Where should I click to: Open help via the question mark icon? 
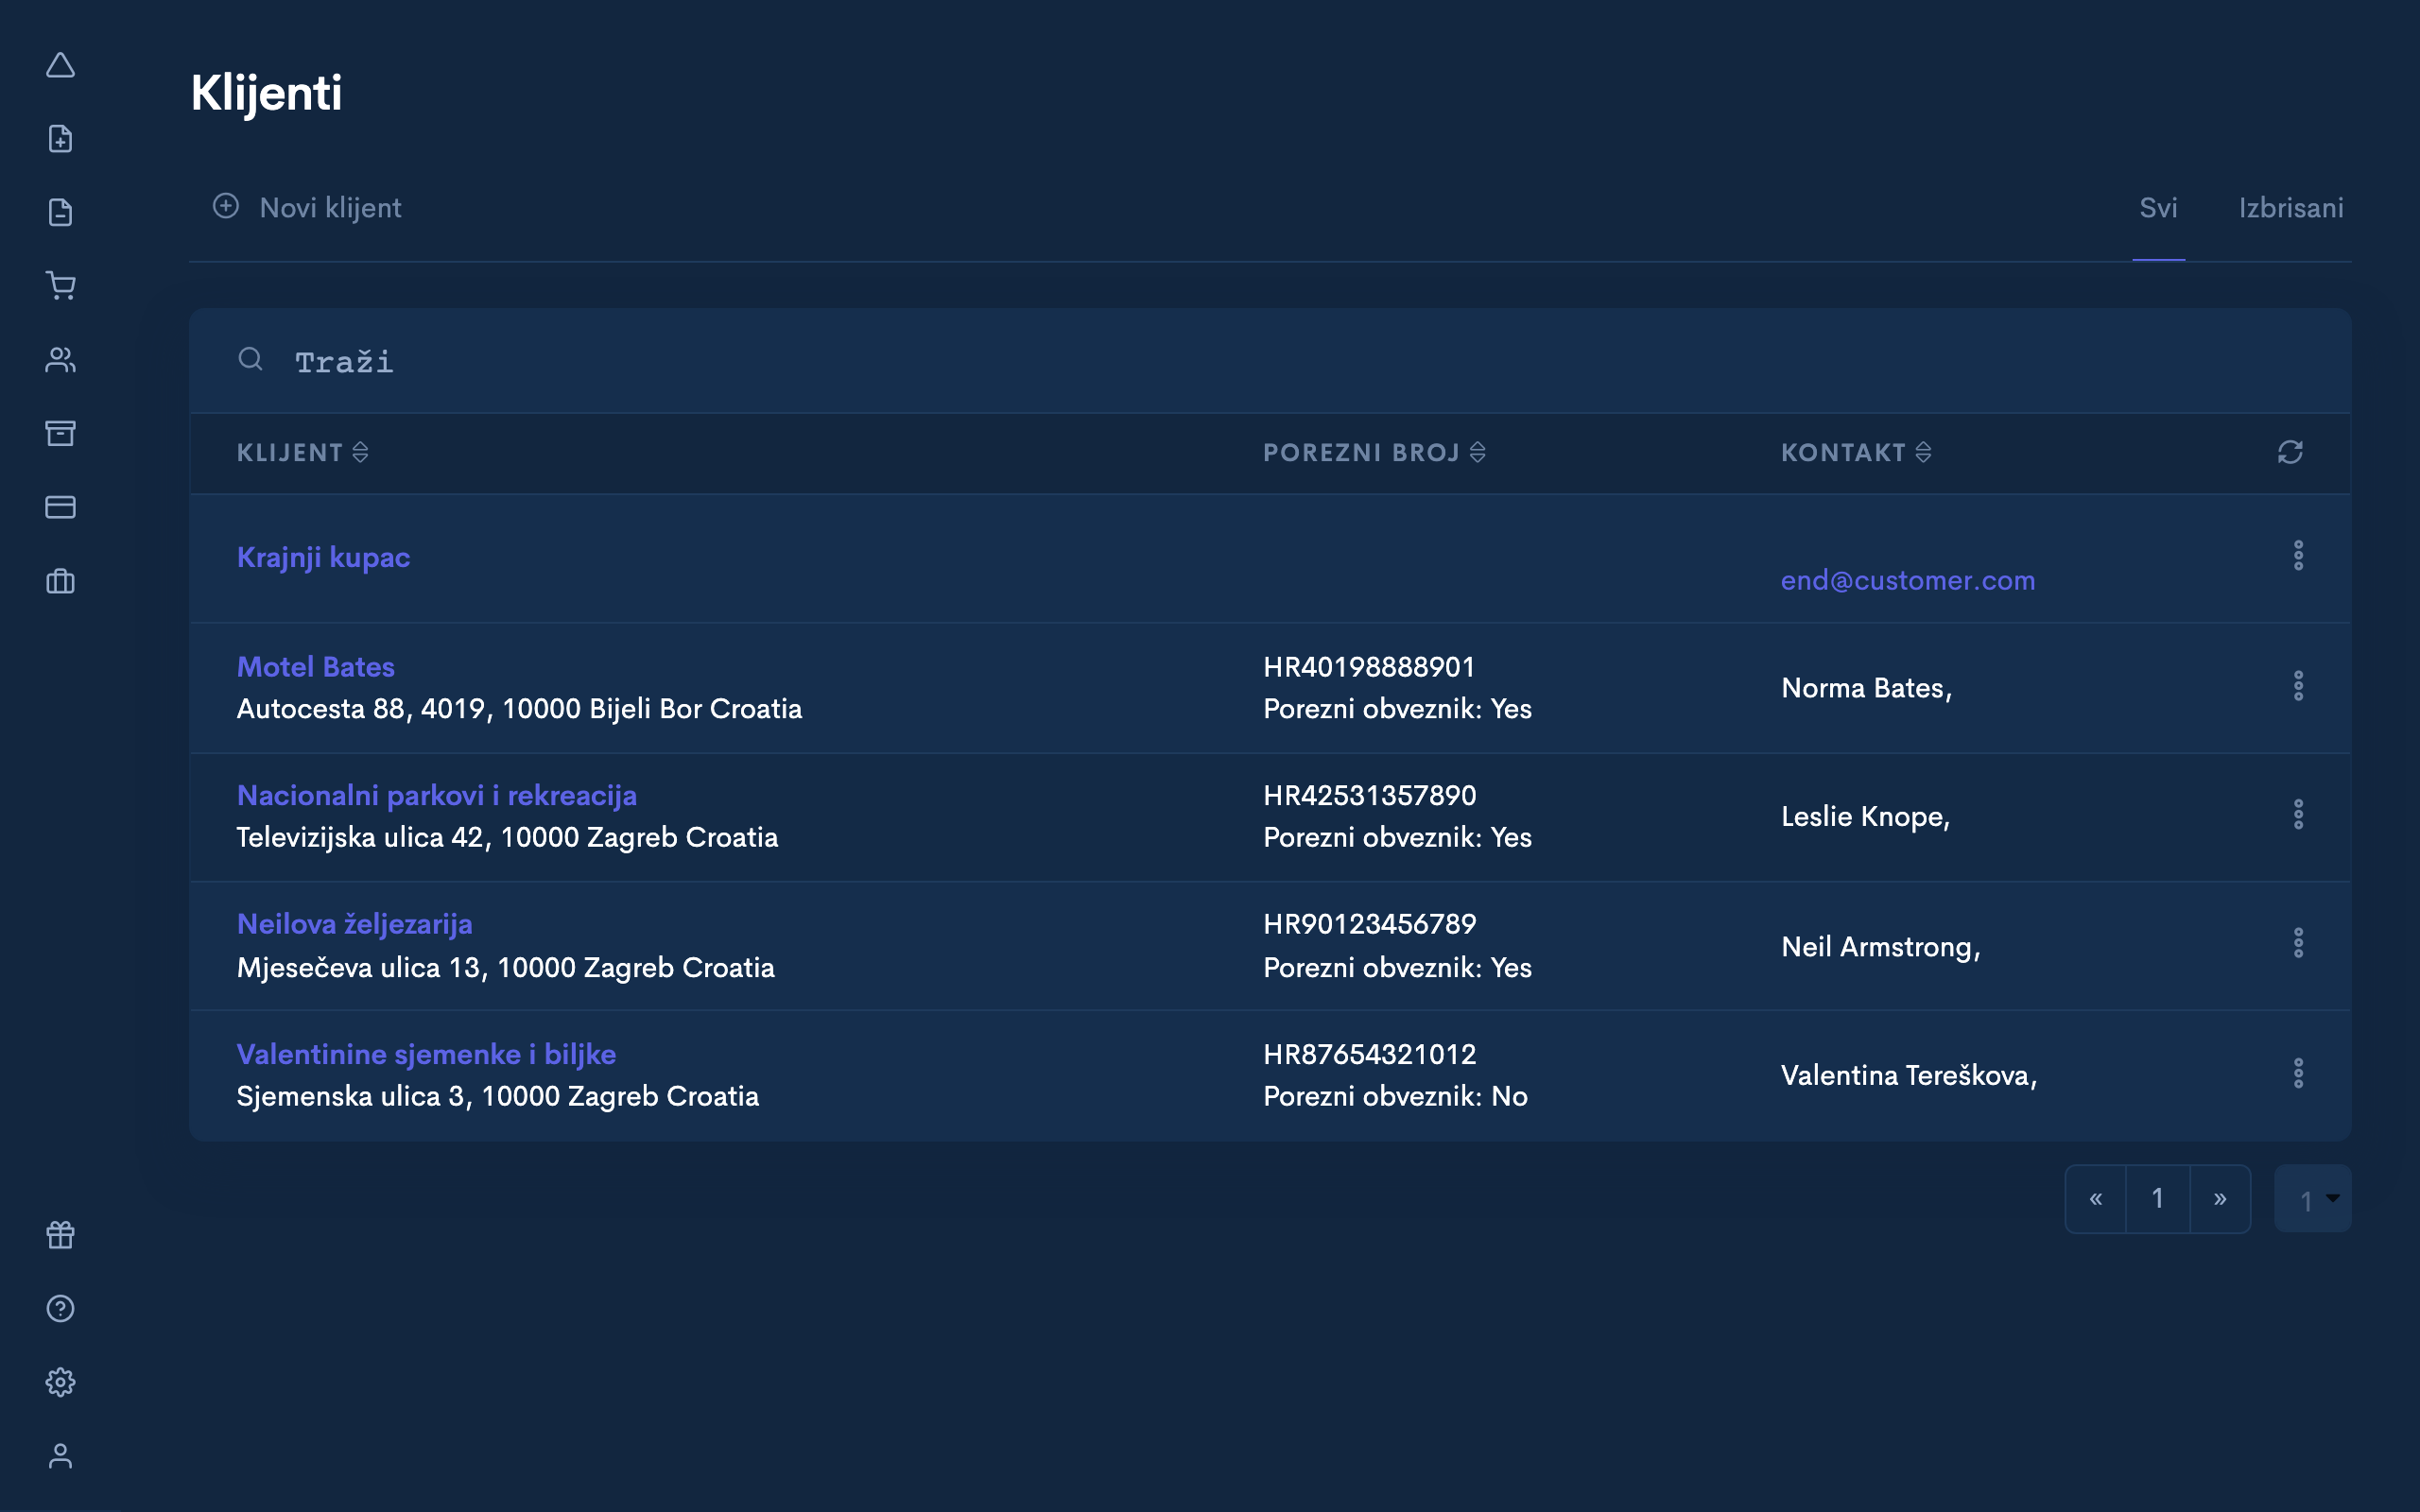point(61,1308)
